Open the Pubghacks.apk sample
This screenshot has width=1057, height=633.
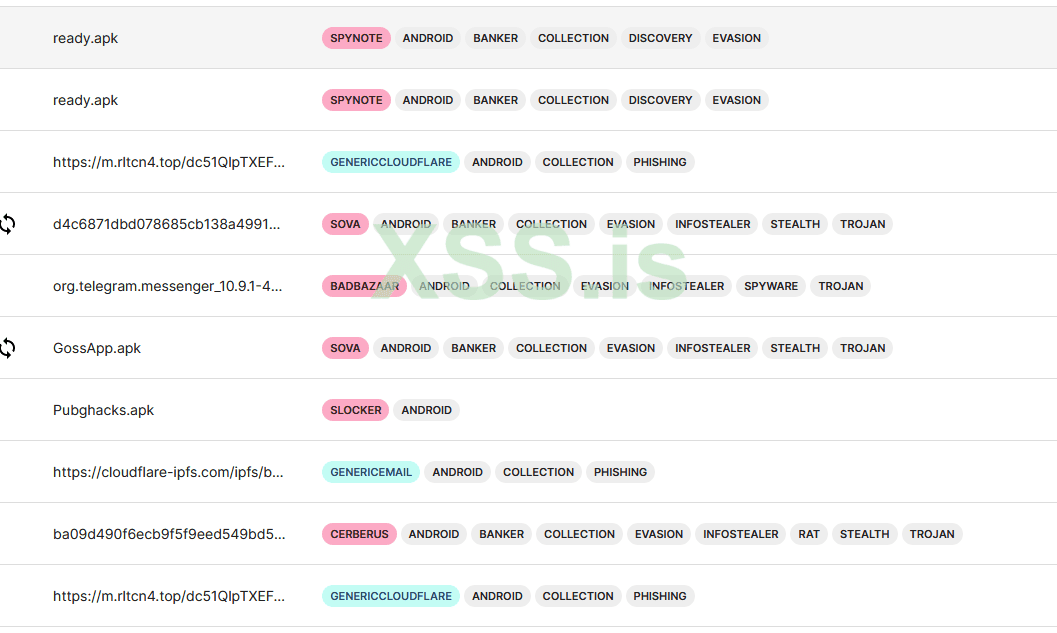(103, 410)
